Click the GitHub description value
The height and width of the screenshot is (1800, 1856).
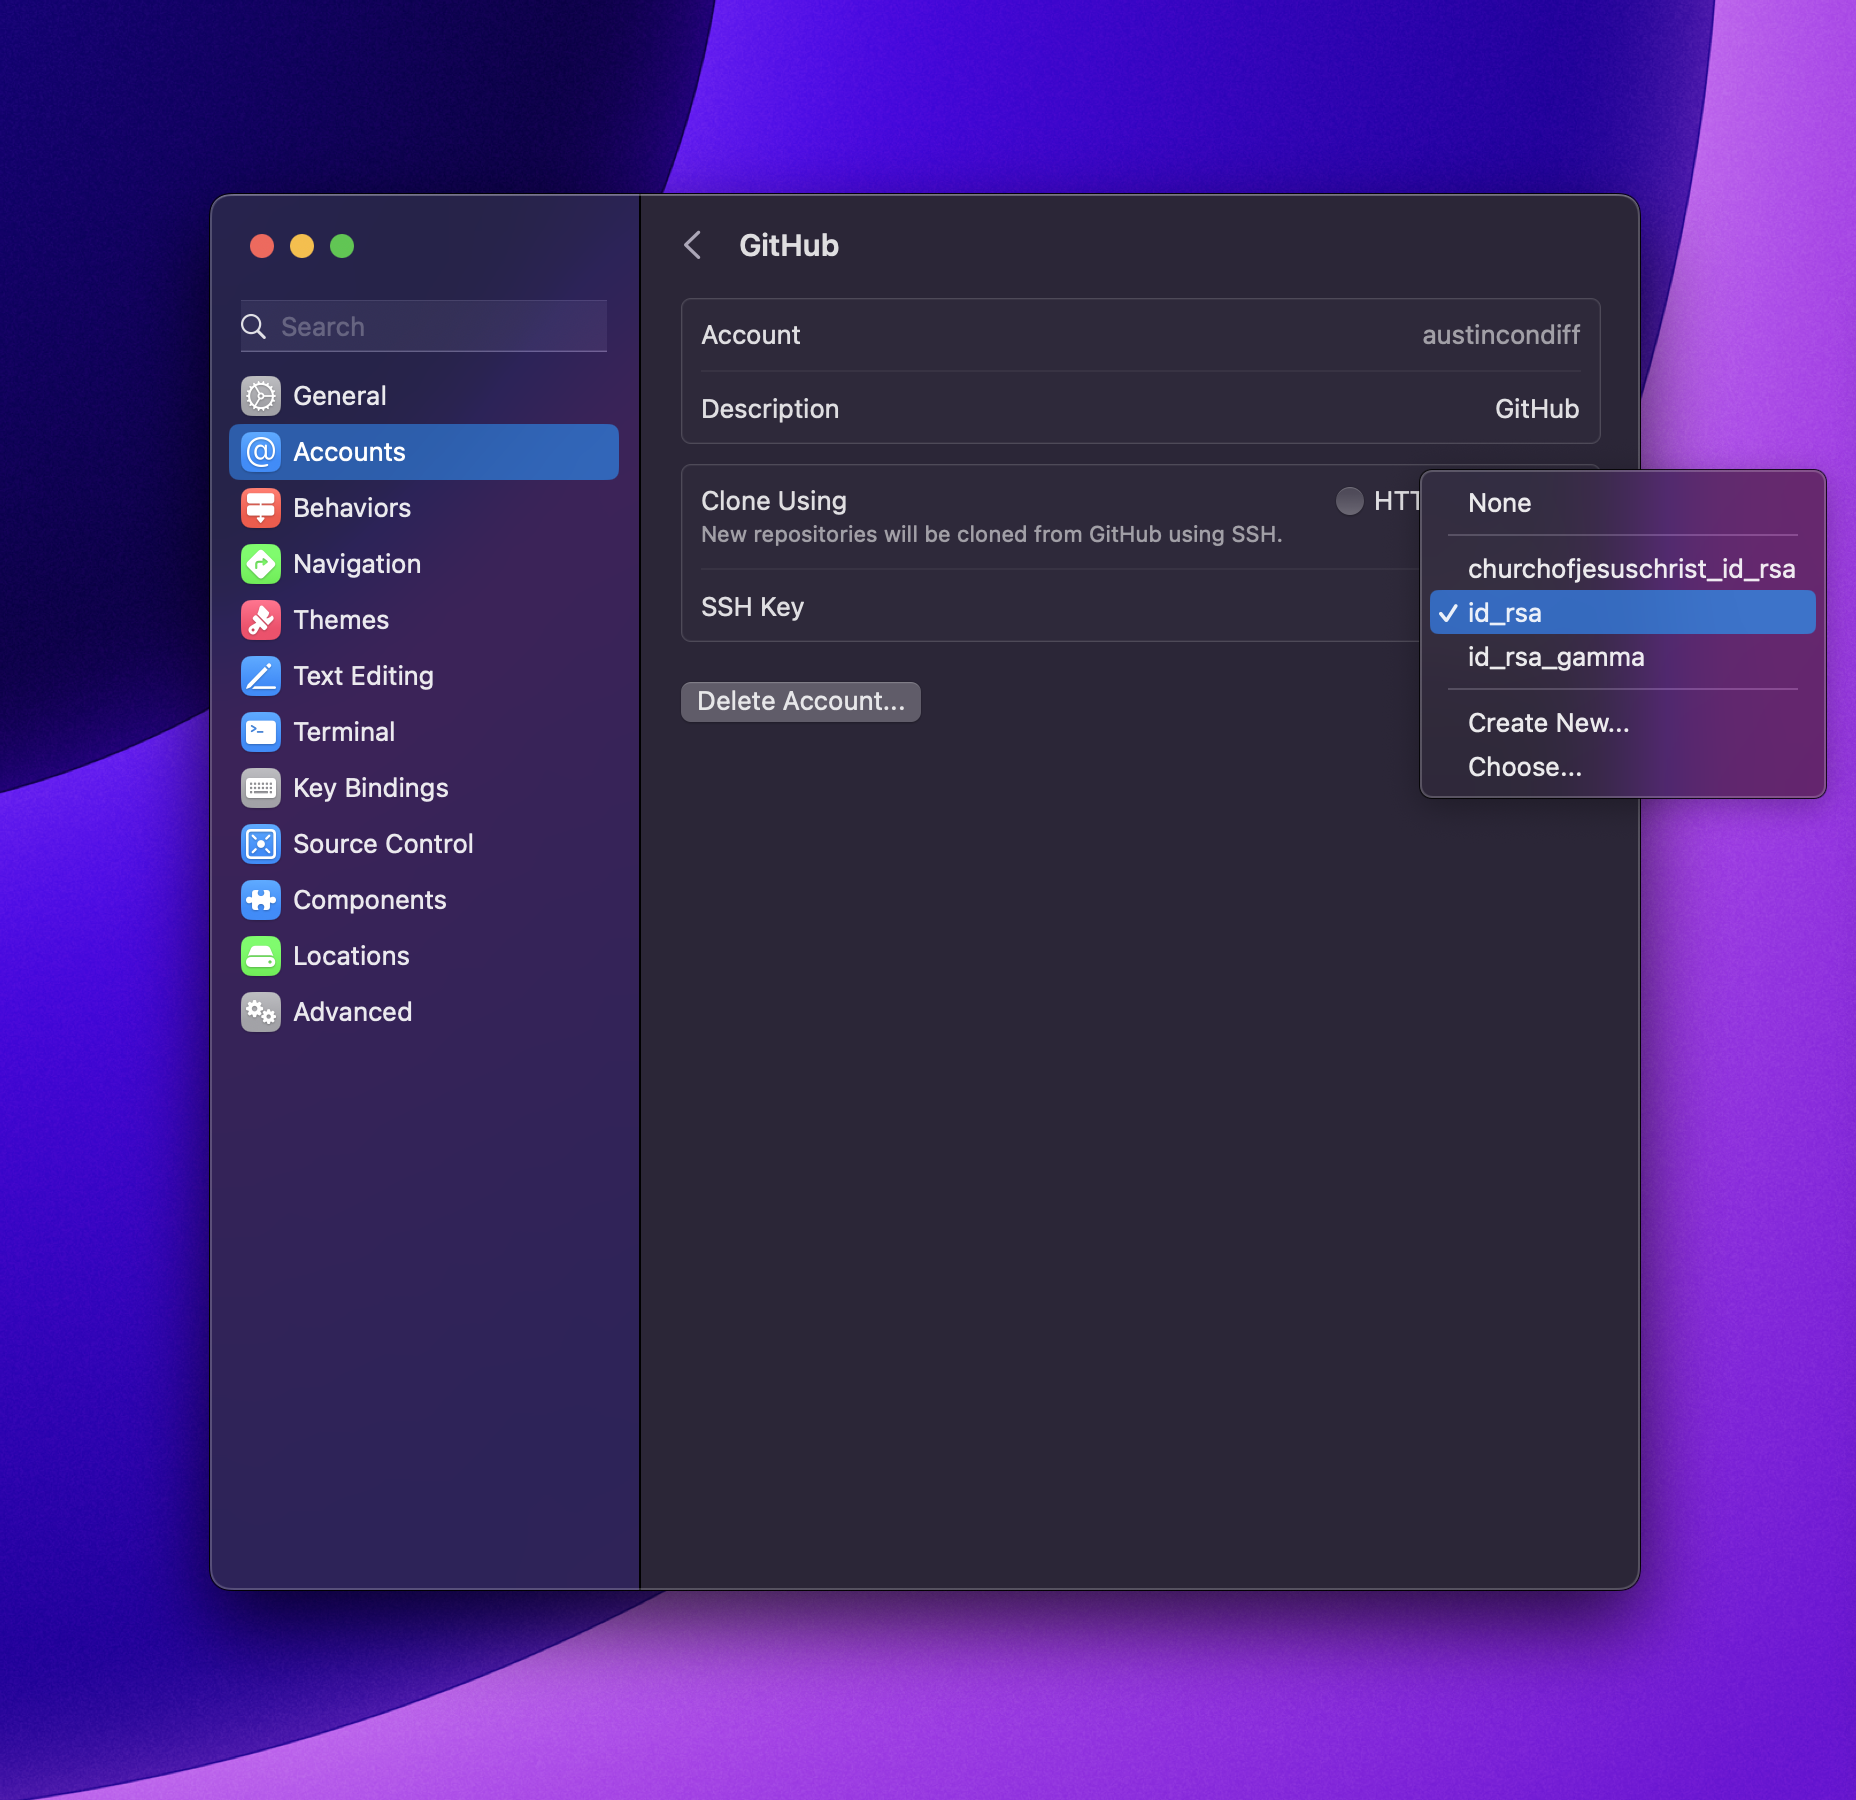[x=1536, y=409]
